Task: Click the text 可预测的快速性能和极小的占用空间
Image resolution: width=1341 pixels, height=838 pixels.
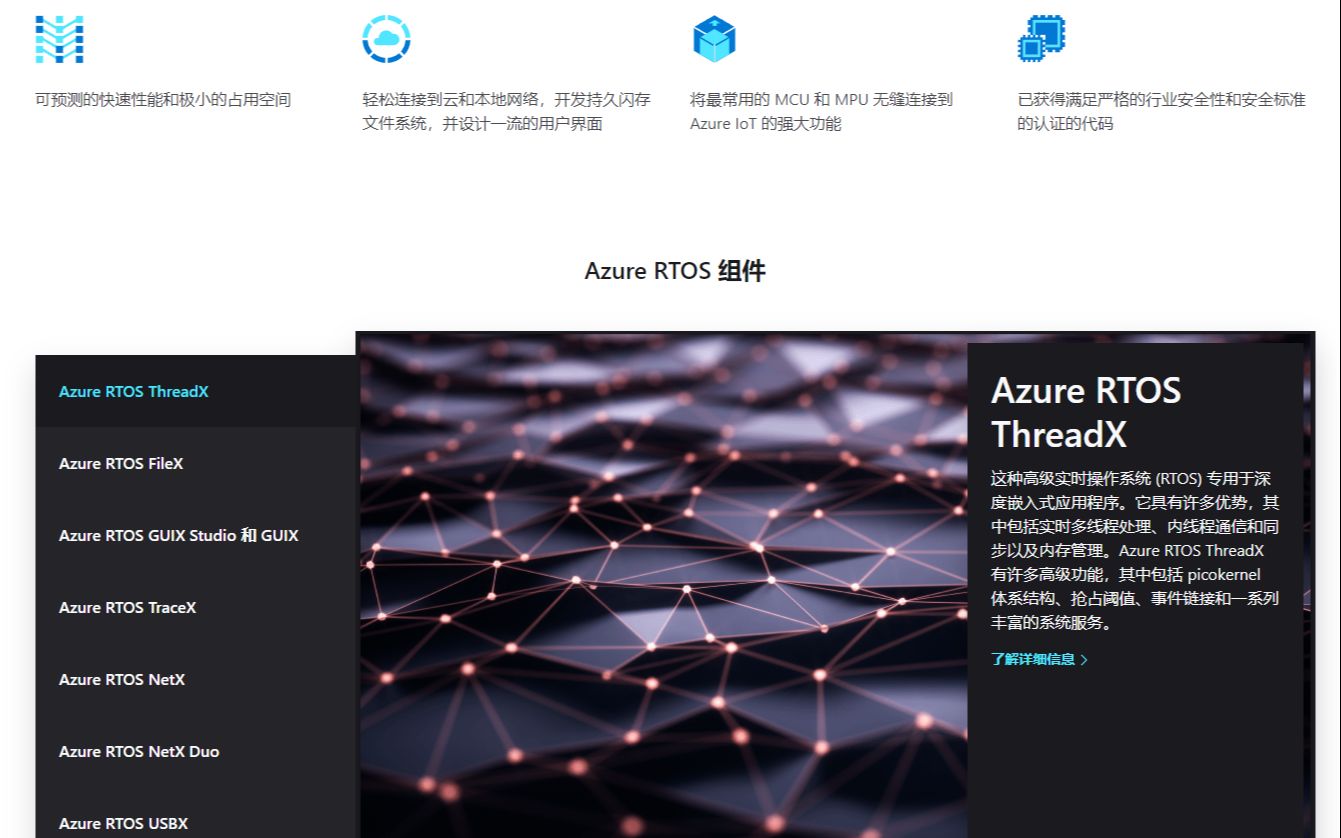Action: coord(163,100)
